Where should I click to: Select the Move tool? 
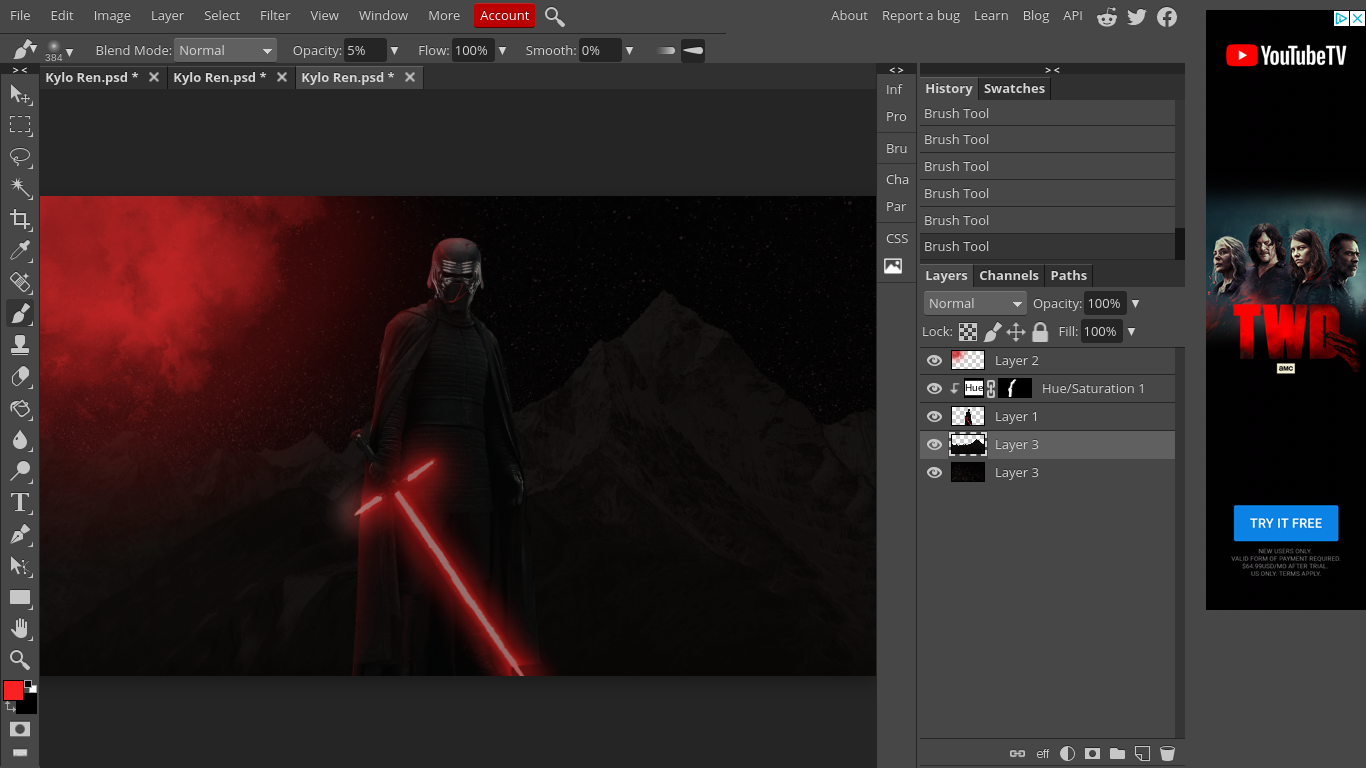19,94
